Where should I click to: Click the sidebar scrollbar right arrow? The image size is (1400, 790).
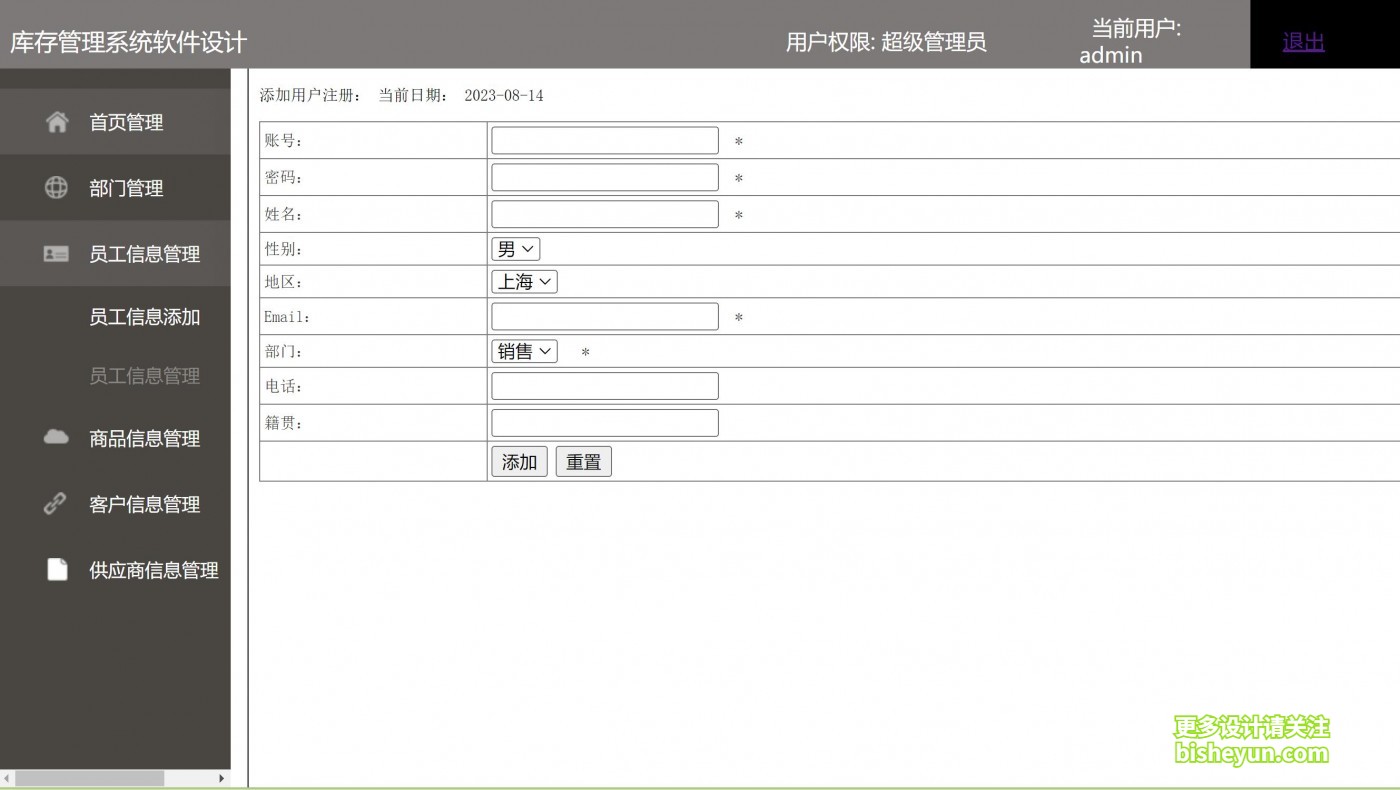[x=222, y=778]
